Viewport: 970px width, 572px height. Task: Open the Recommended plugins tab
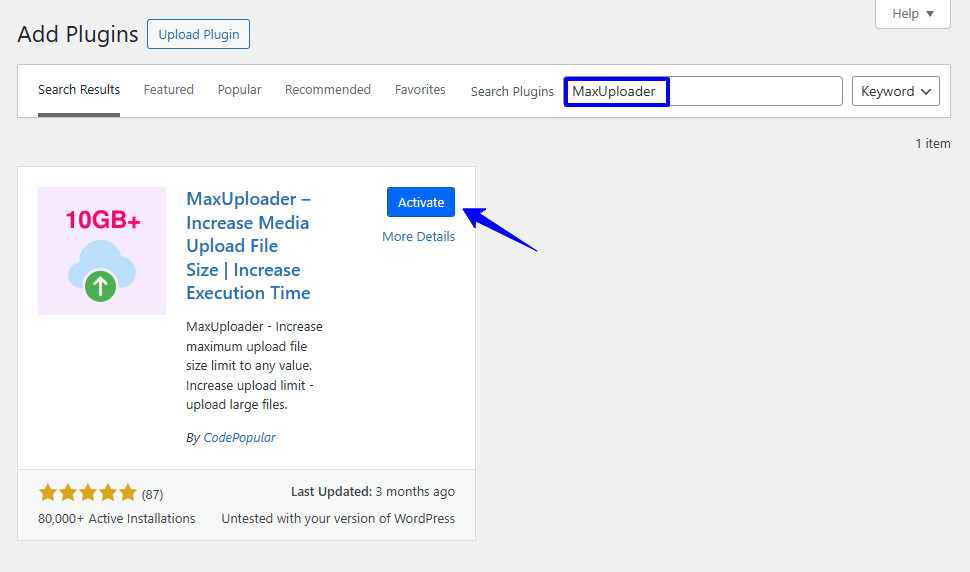328,90
